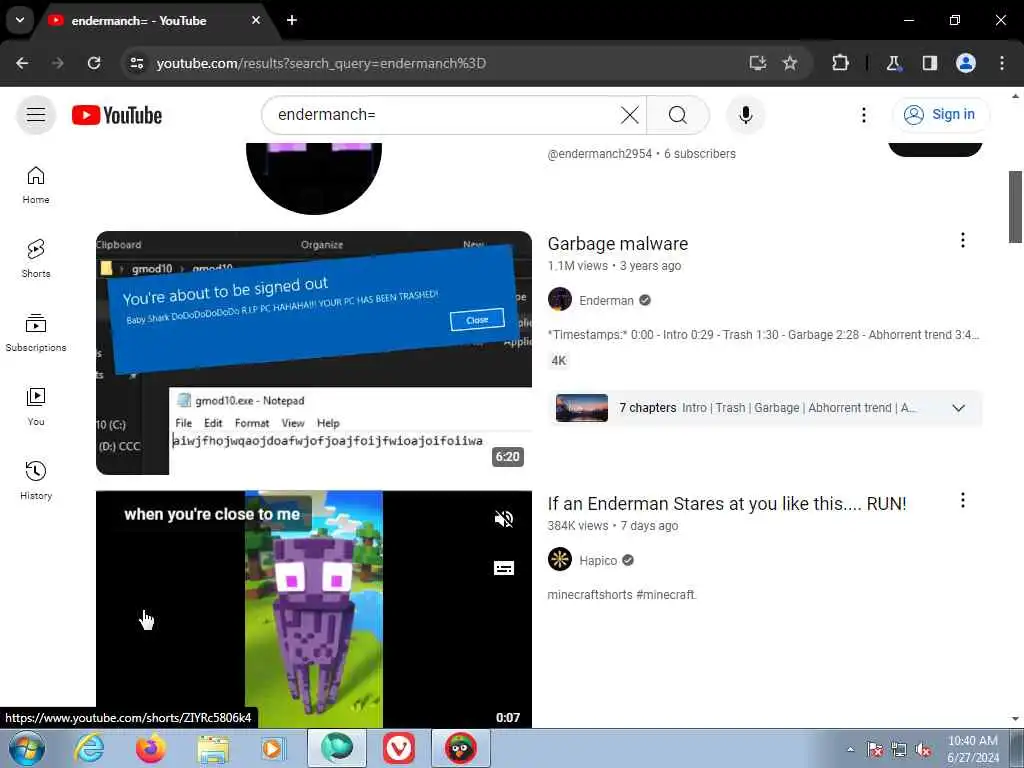Launch Firefox from the taskbar
1024x768 pixels.
150,748
